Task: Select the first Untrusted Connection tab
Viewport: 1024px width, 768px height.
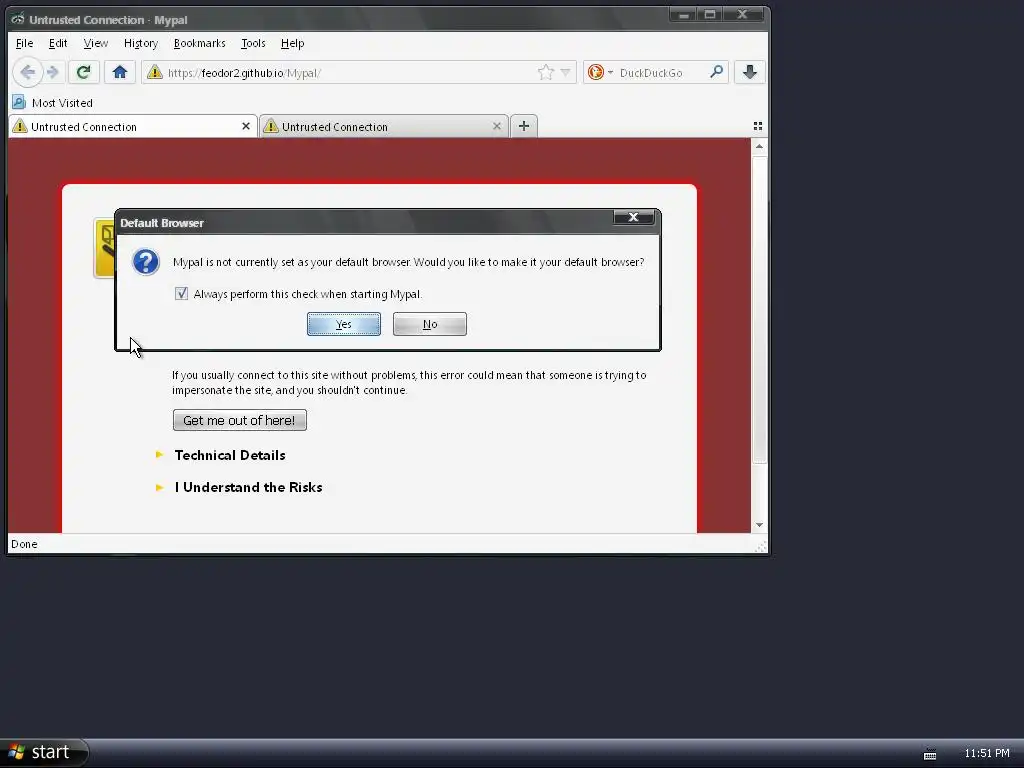Action: pos(133,127)
